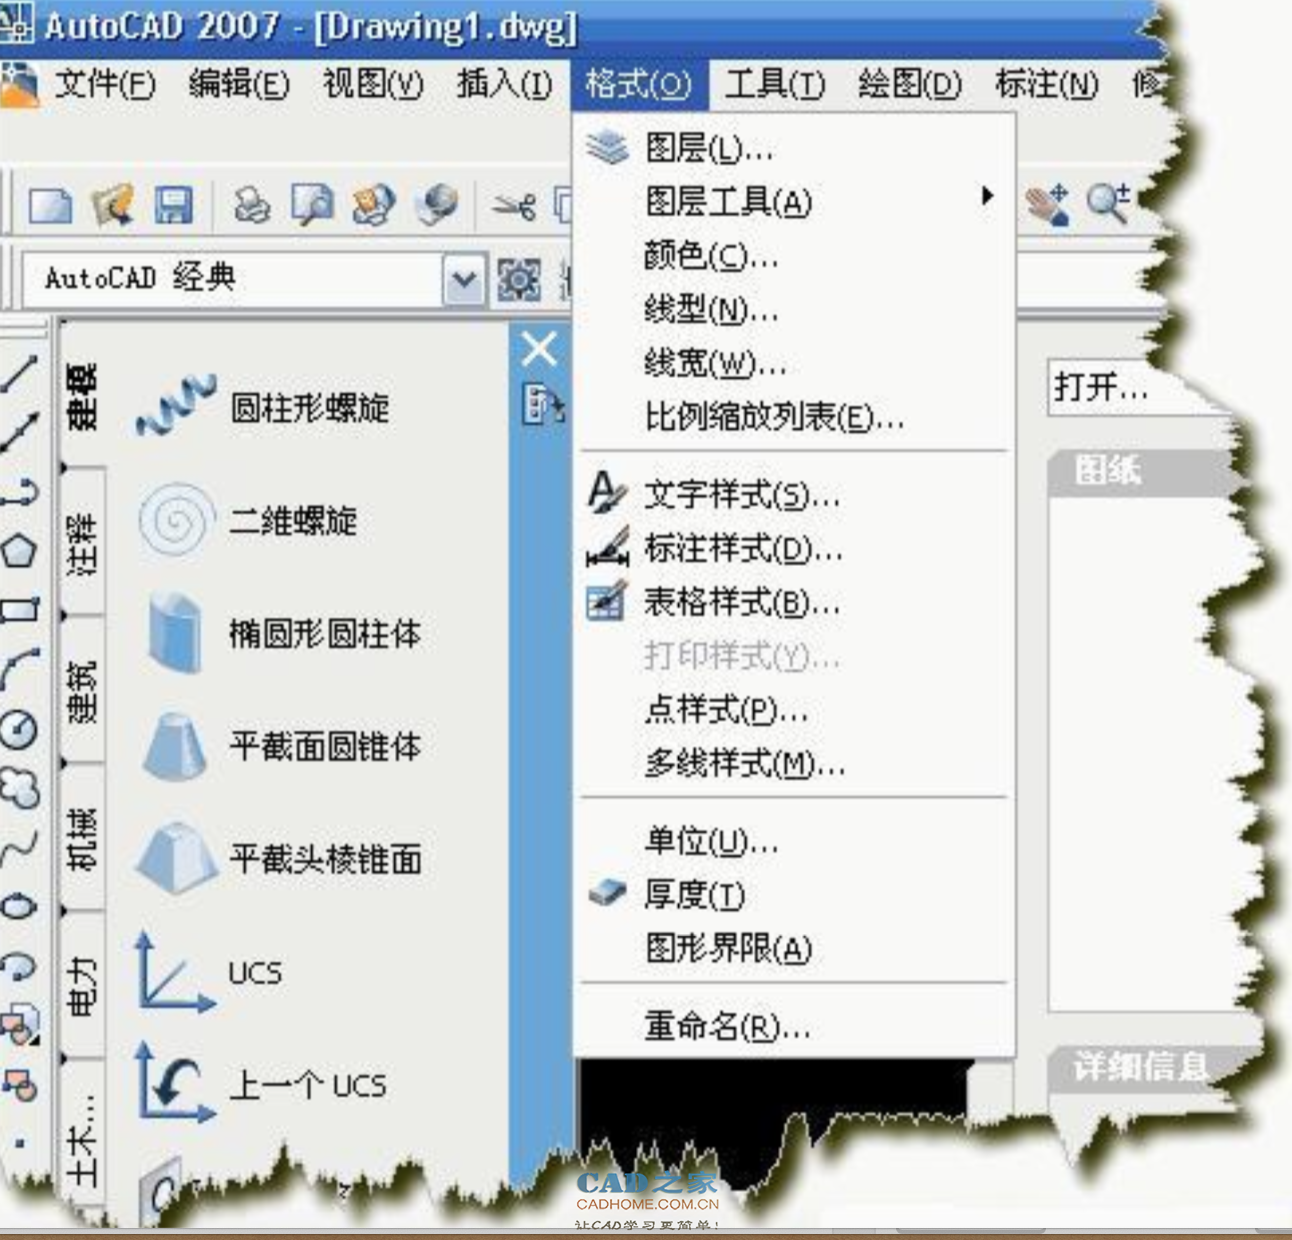Click the Zoom realtime magnifier icon
The height and width of the screenshot is (1240, 1292).
[1108, 205]
